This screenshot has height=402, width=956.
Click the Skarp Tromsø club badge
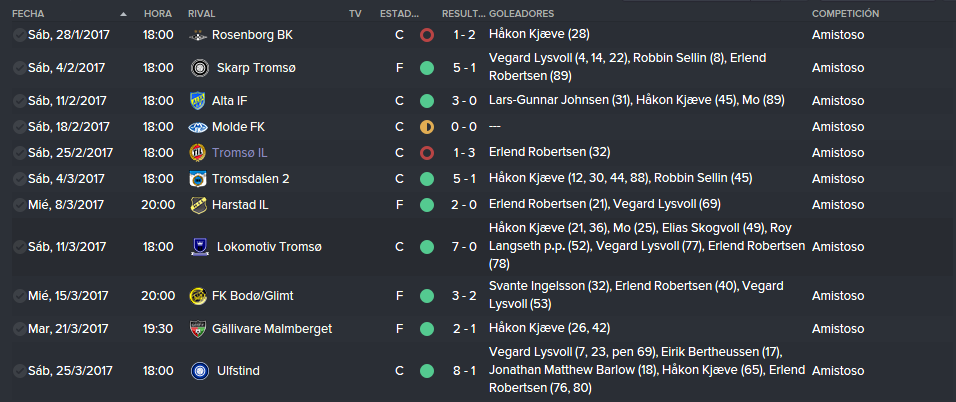pos(198,68)
